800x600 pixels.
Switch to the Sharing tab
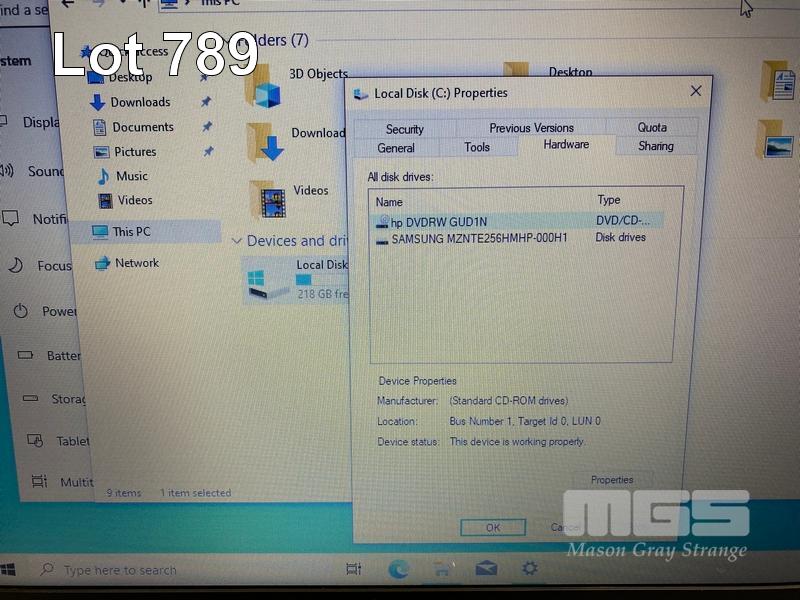click(x=656, y=146)
